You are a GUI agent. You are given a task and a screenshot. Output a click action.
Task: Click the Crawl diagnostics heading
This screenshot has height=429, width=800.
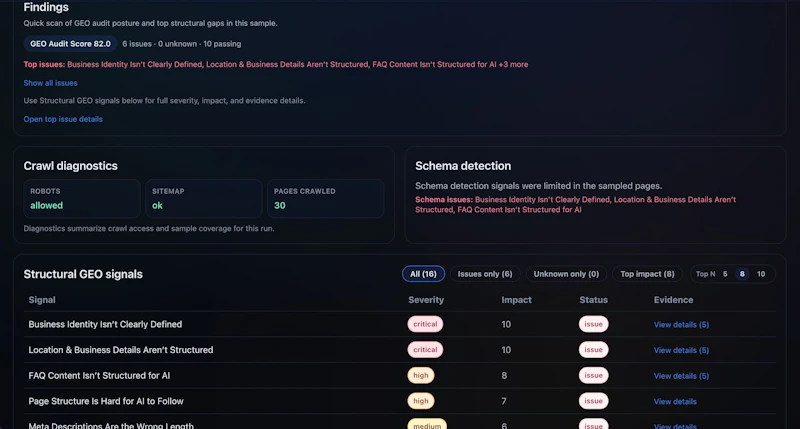point(70,166)
